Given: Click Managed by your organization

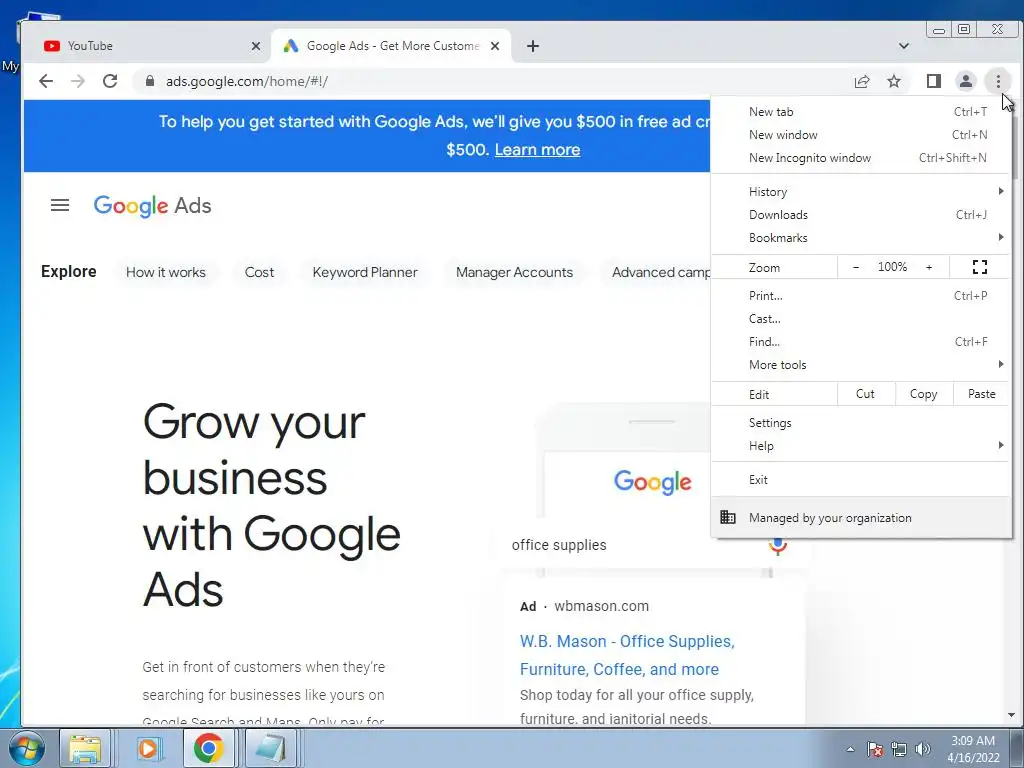Looking at the screenshot, I should point(861,517).
